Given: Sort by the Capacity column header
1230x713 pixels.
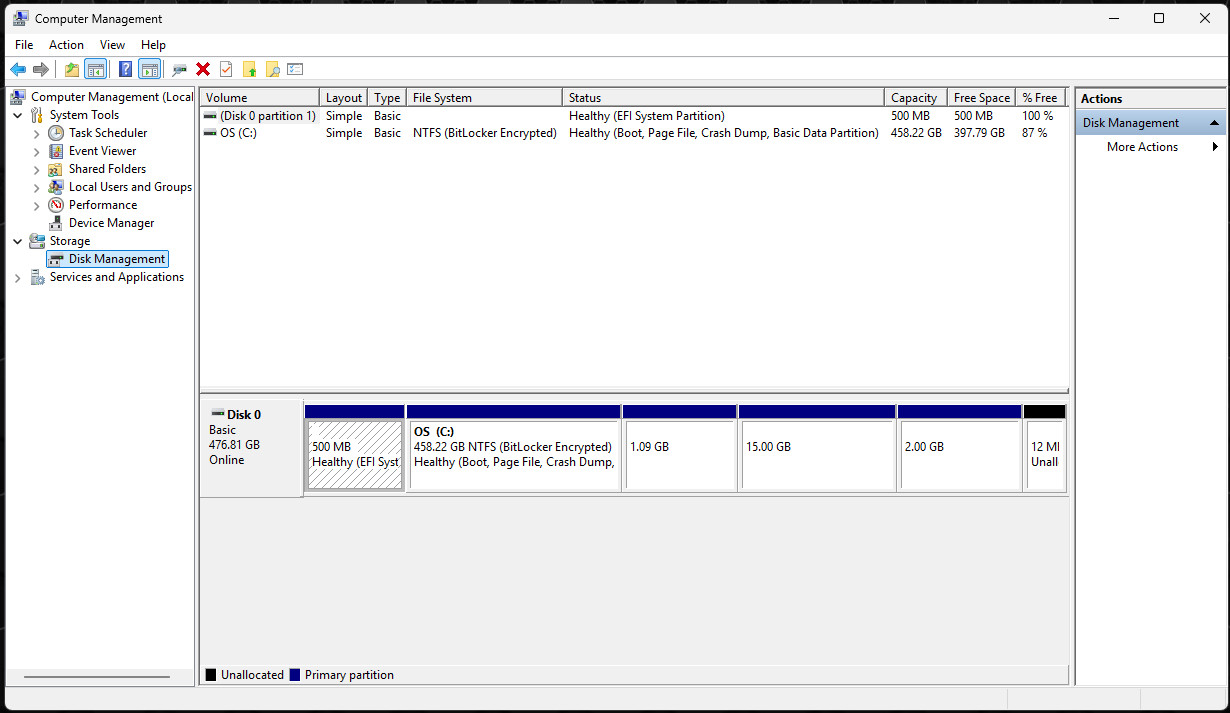Looking at the screenshot, I should coord(915,98).
